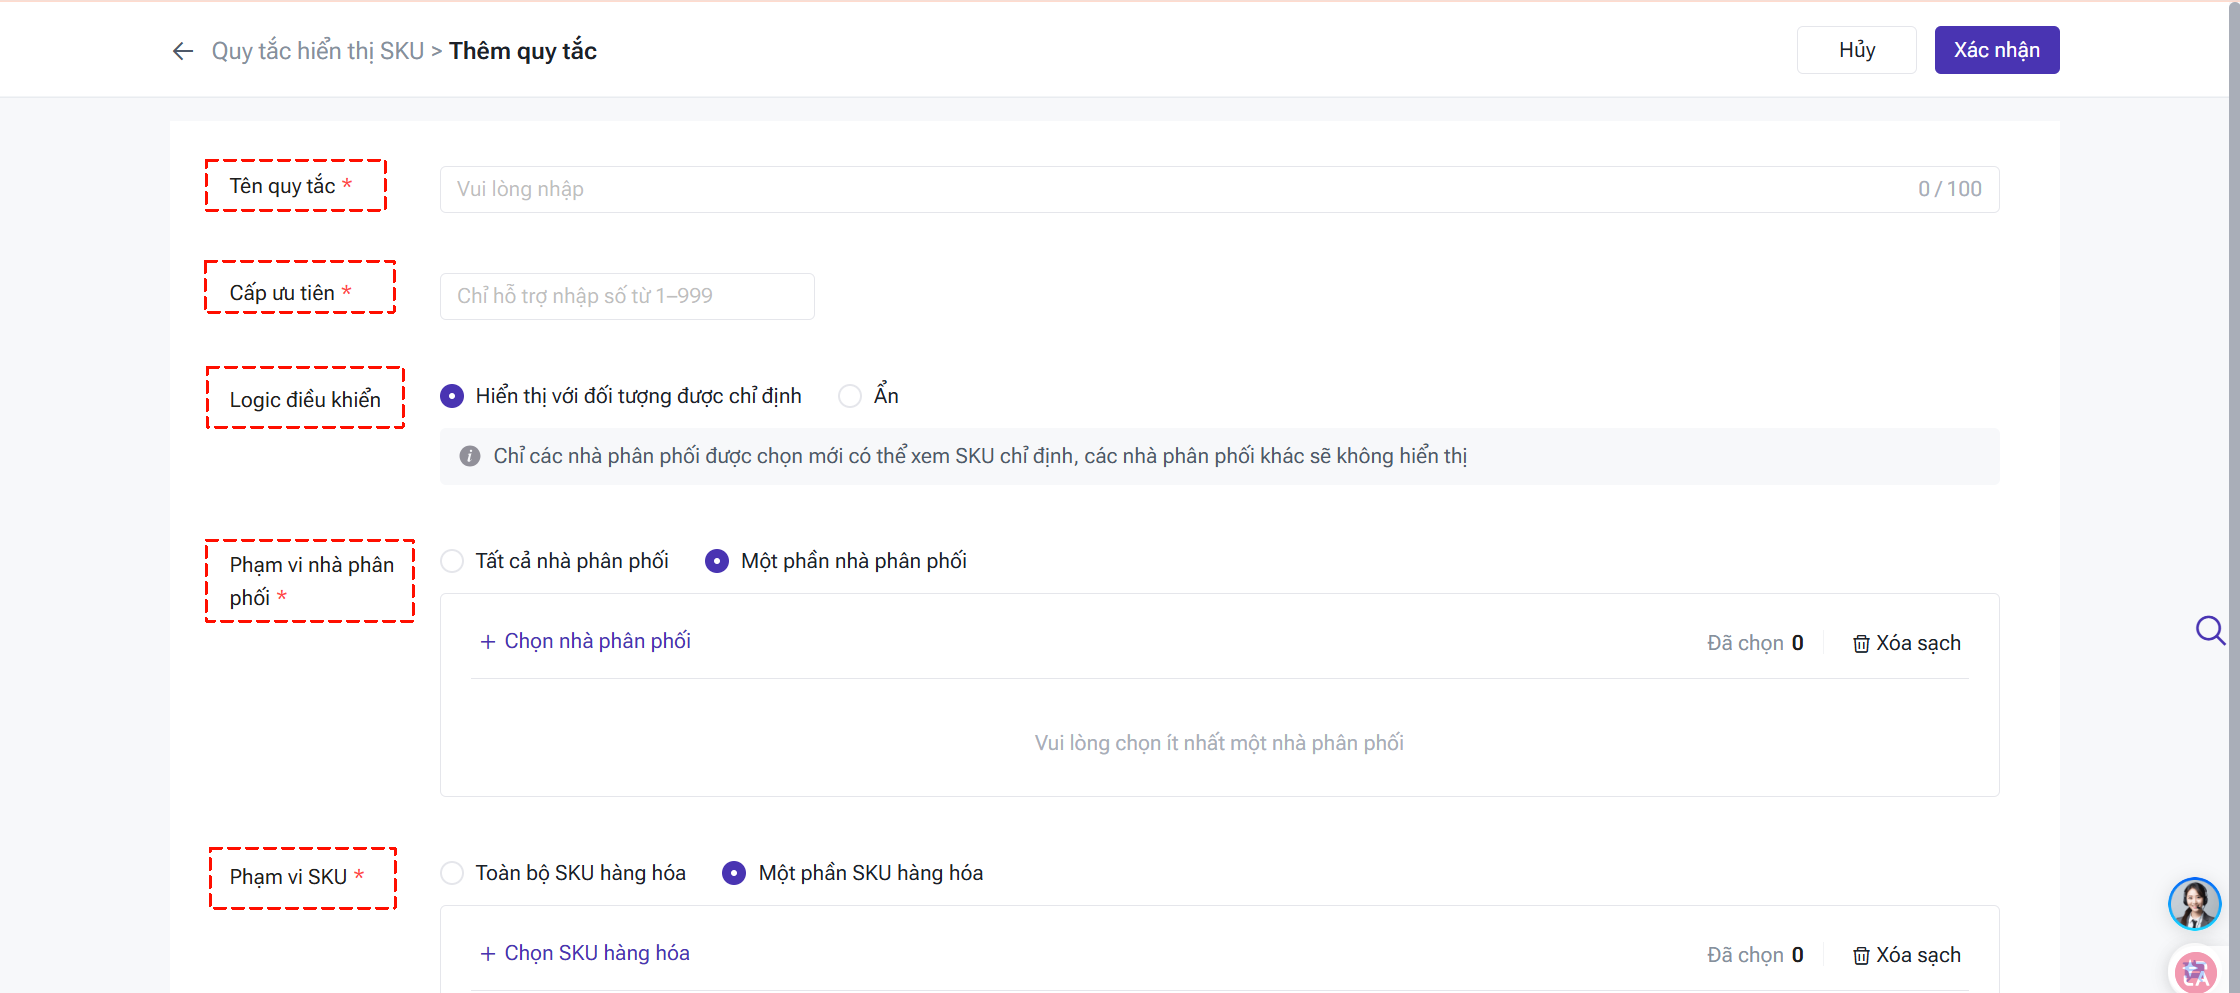Click the Cấp ưu tiên number field

coord(627,296)
